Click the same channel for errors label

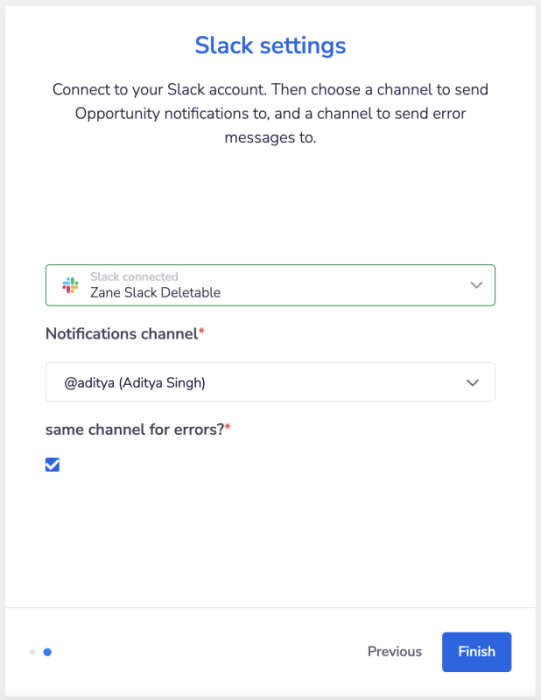pyautogui.click(x=138, y=429)
